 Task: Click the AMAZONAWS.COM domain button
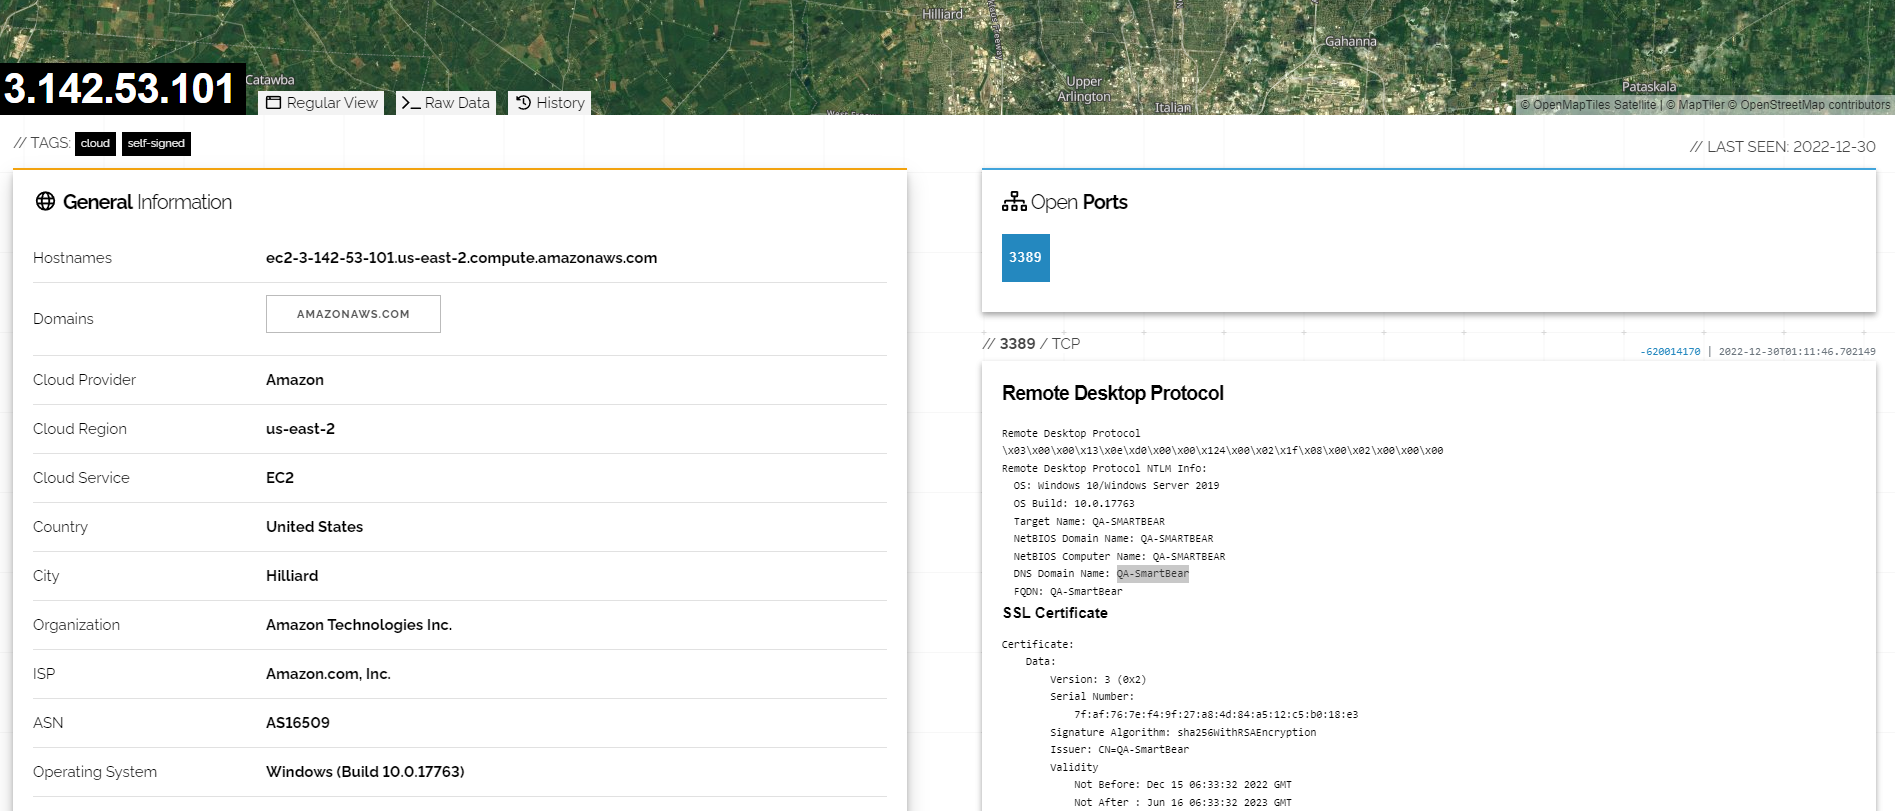click(x=353, y=314)
